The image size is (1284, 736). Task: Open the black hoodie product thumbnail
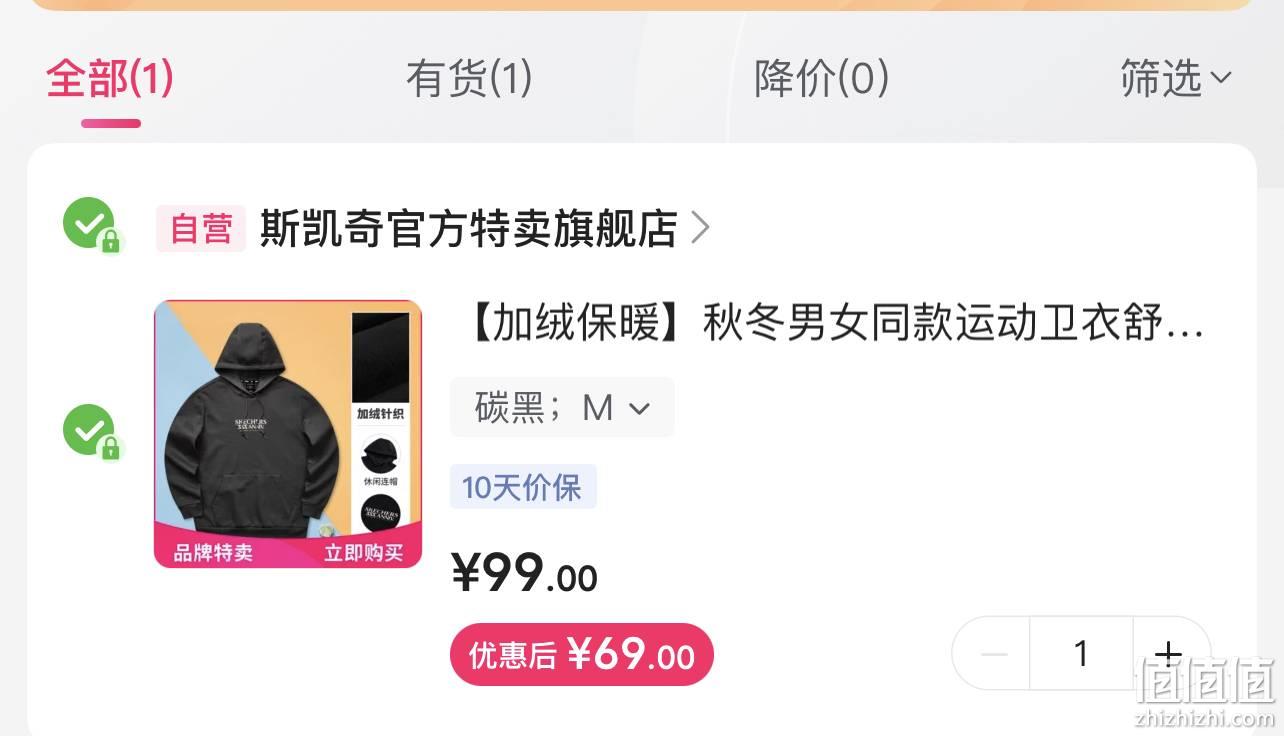(288, 434)
